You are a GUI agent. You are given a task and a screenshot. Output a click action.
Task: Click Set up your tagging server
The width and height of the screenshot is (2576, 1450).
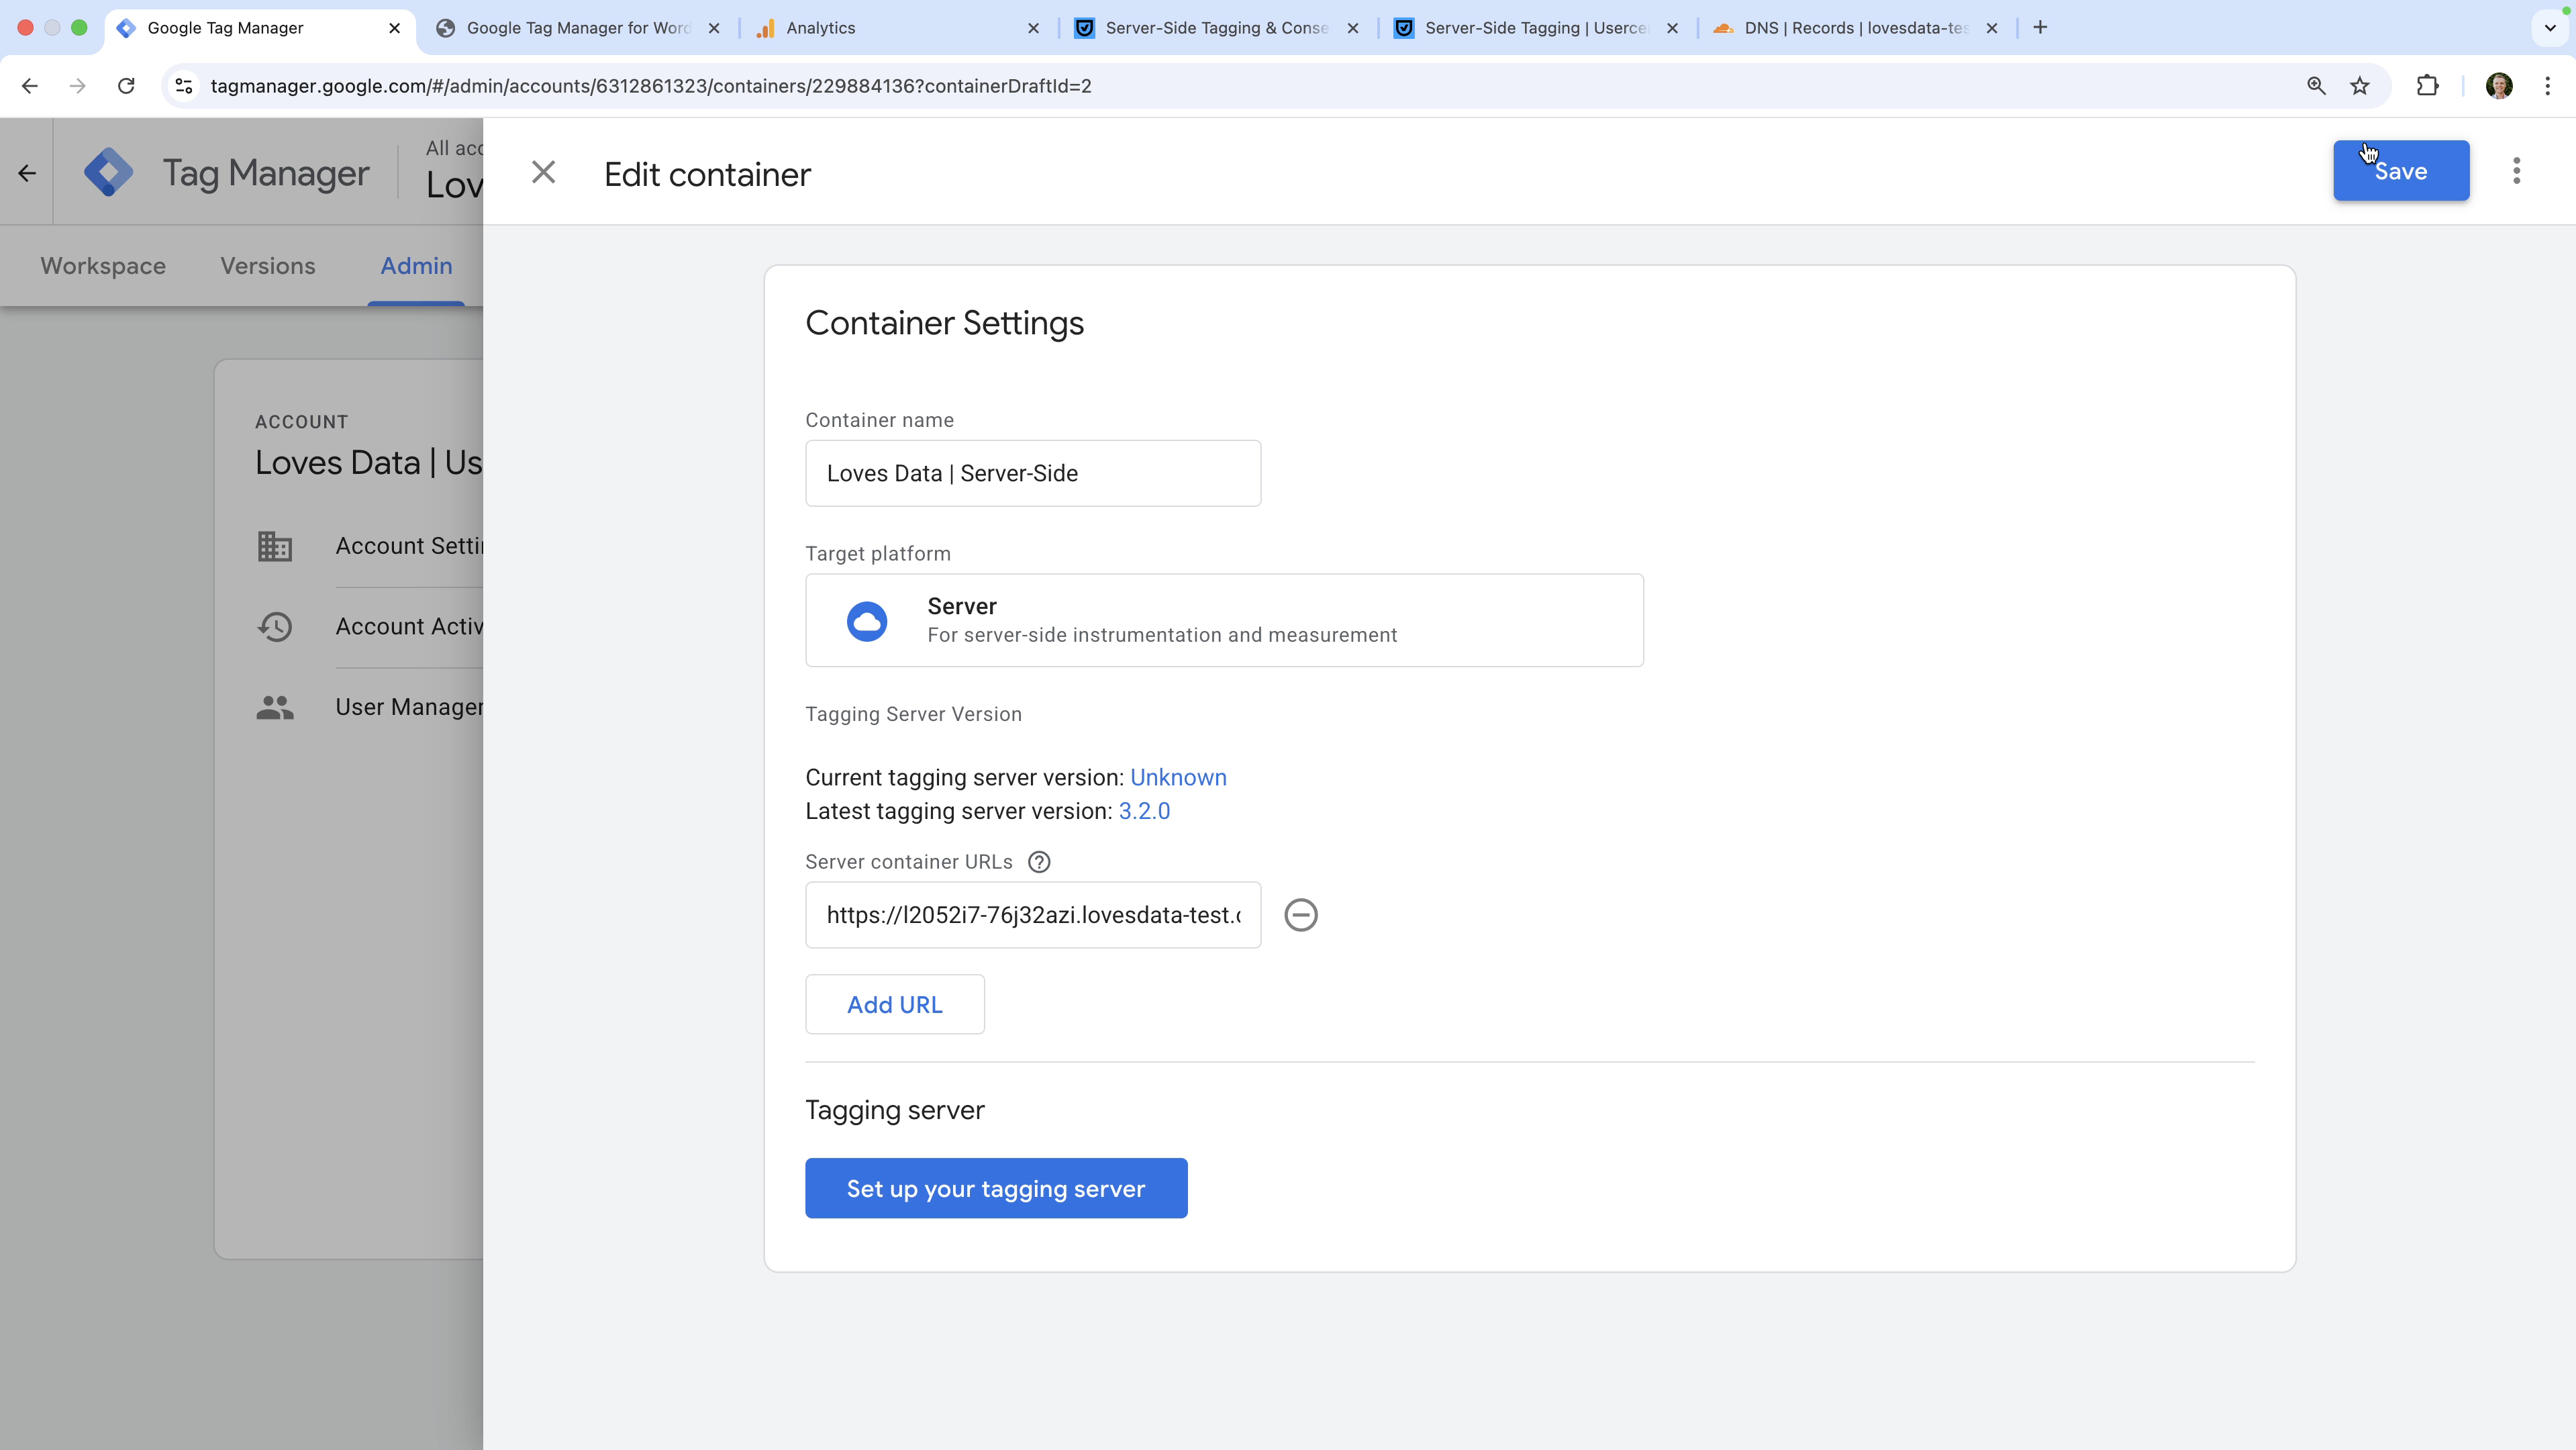pyautogui.click(x=995, y=1188)
